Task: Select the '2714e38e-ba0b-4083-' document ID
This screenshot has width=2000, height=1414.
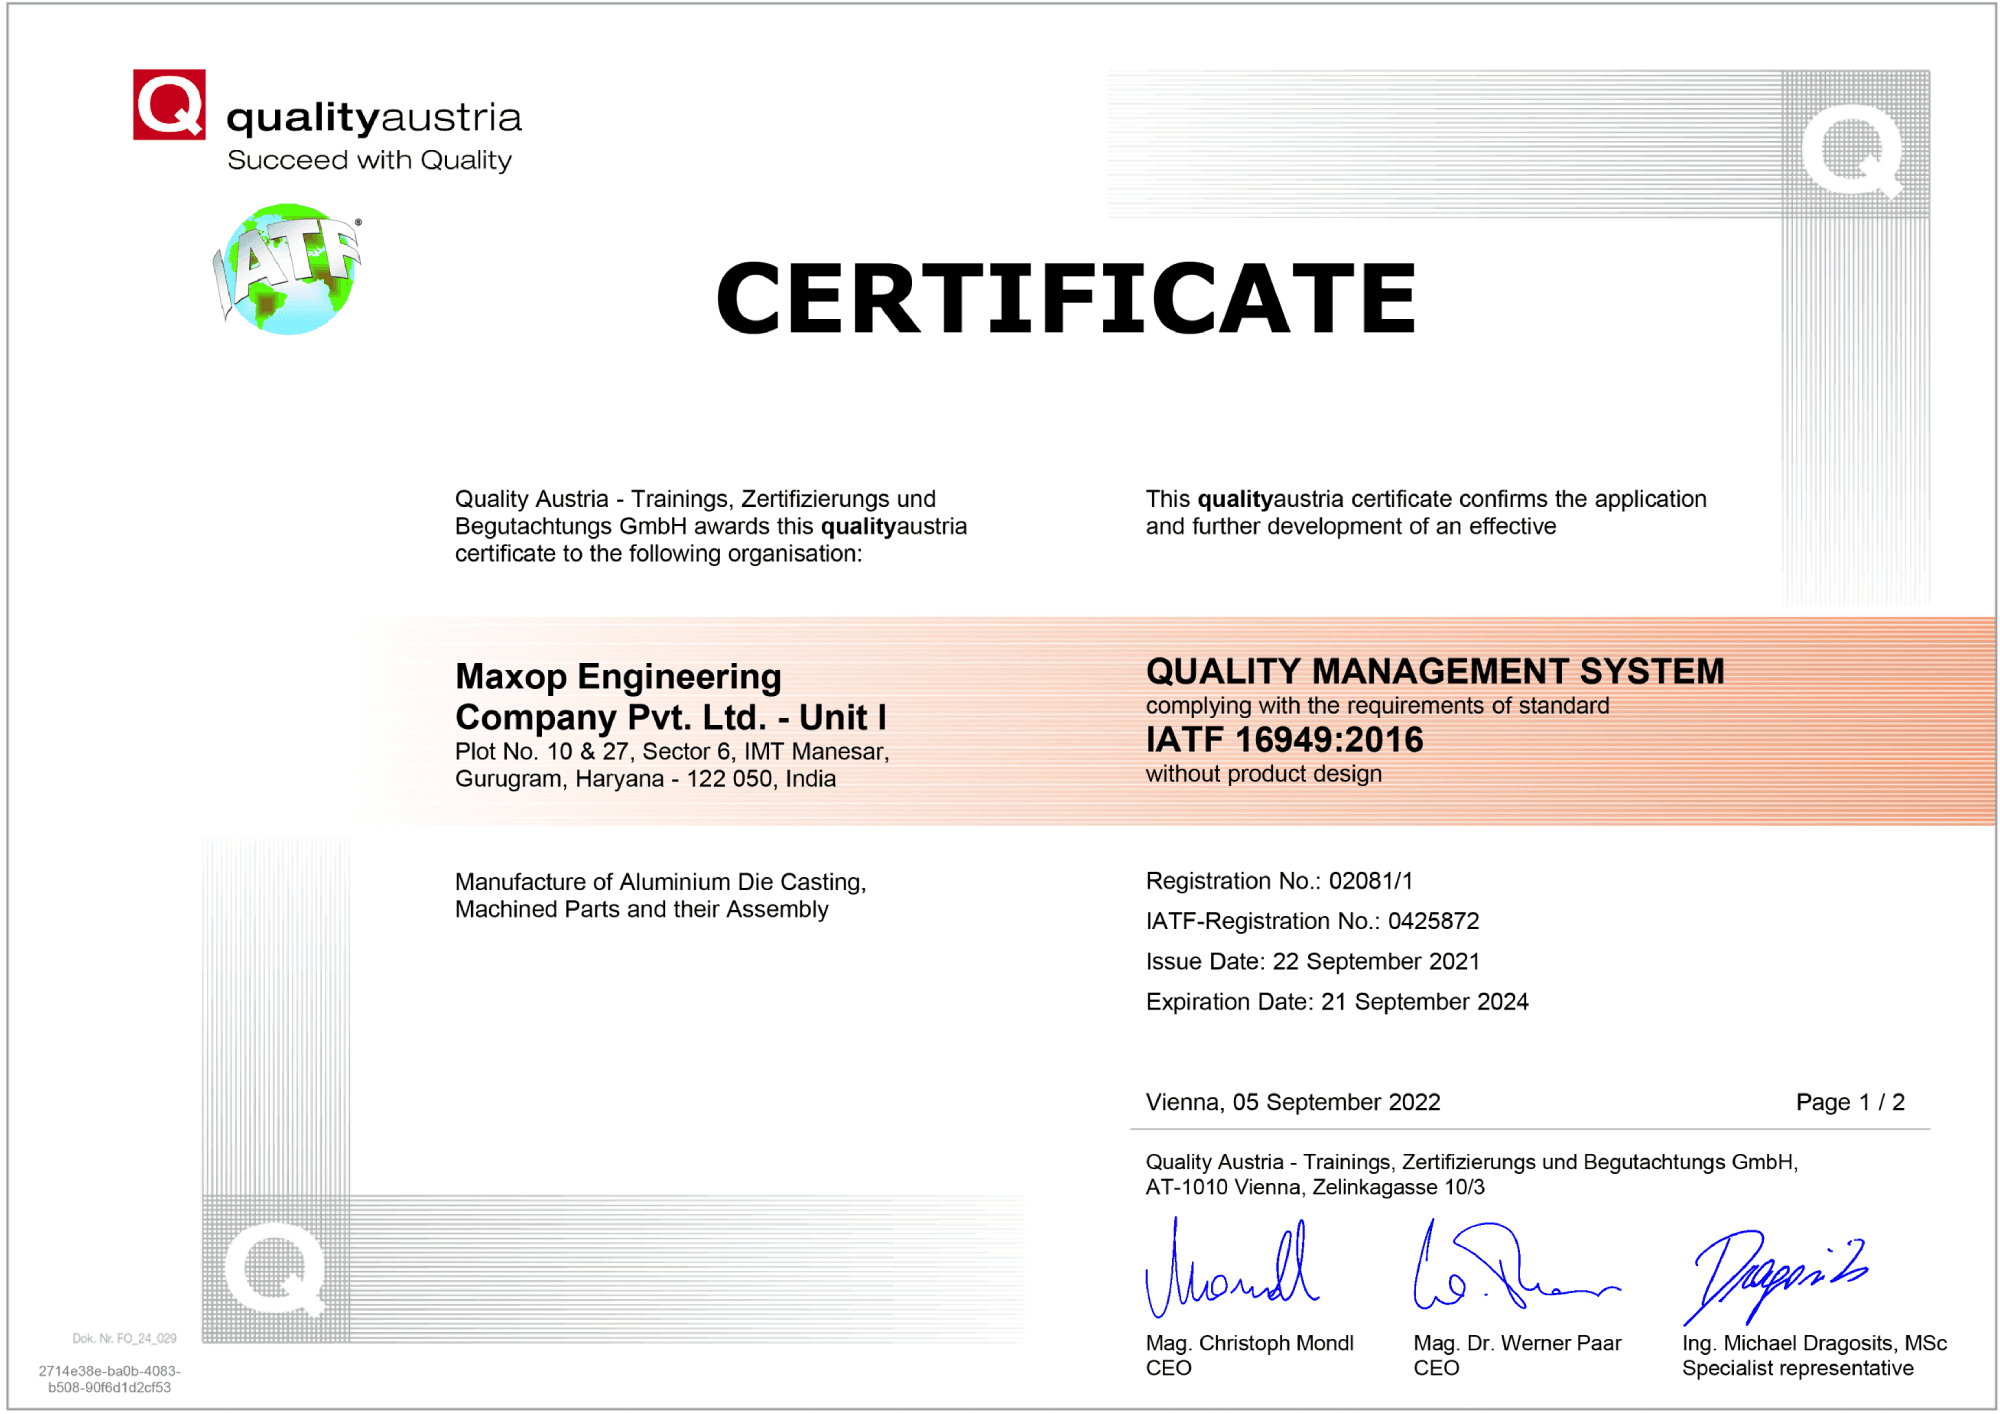Action: tap(110, 1371)
